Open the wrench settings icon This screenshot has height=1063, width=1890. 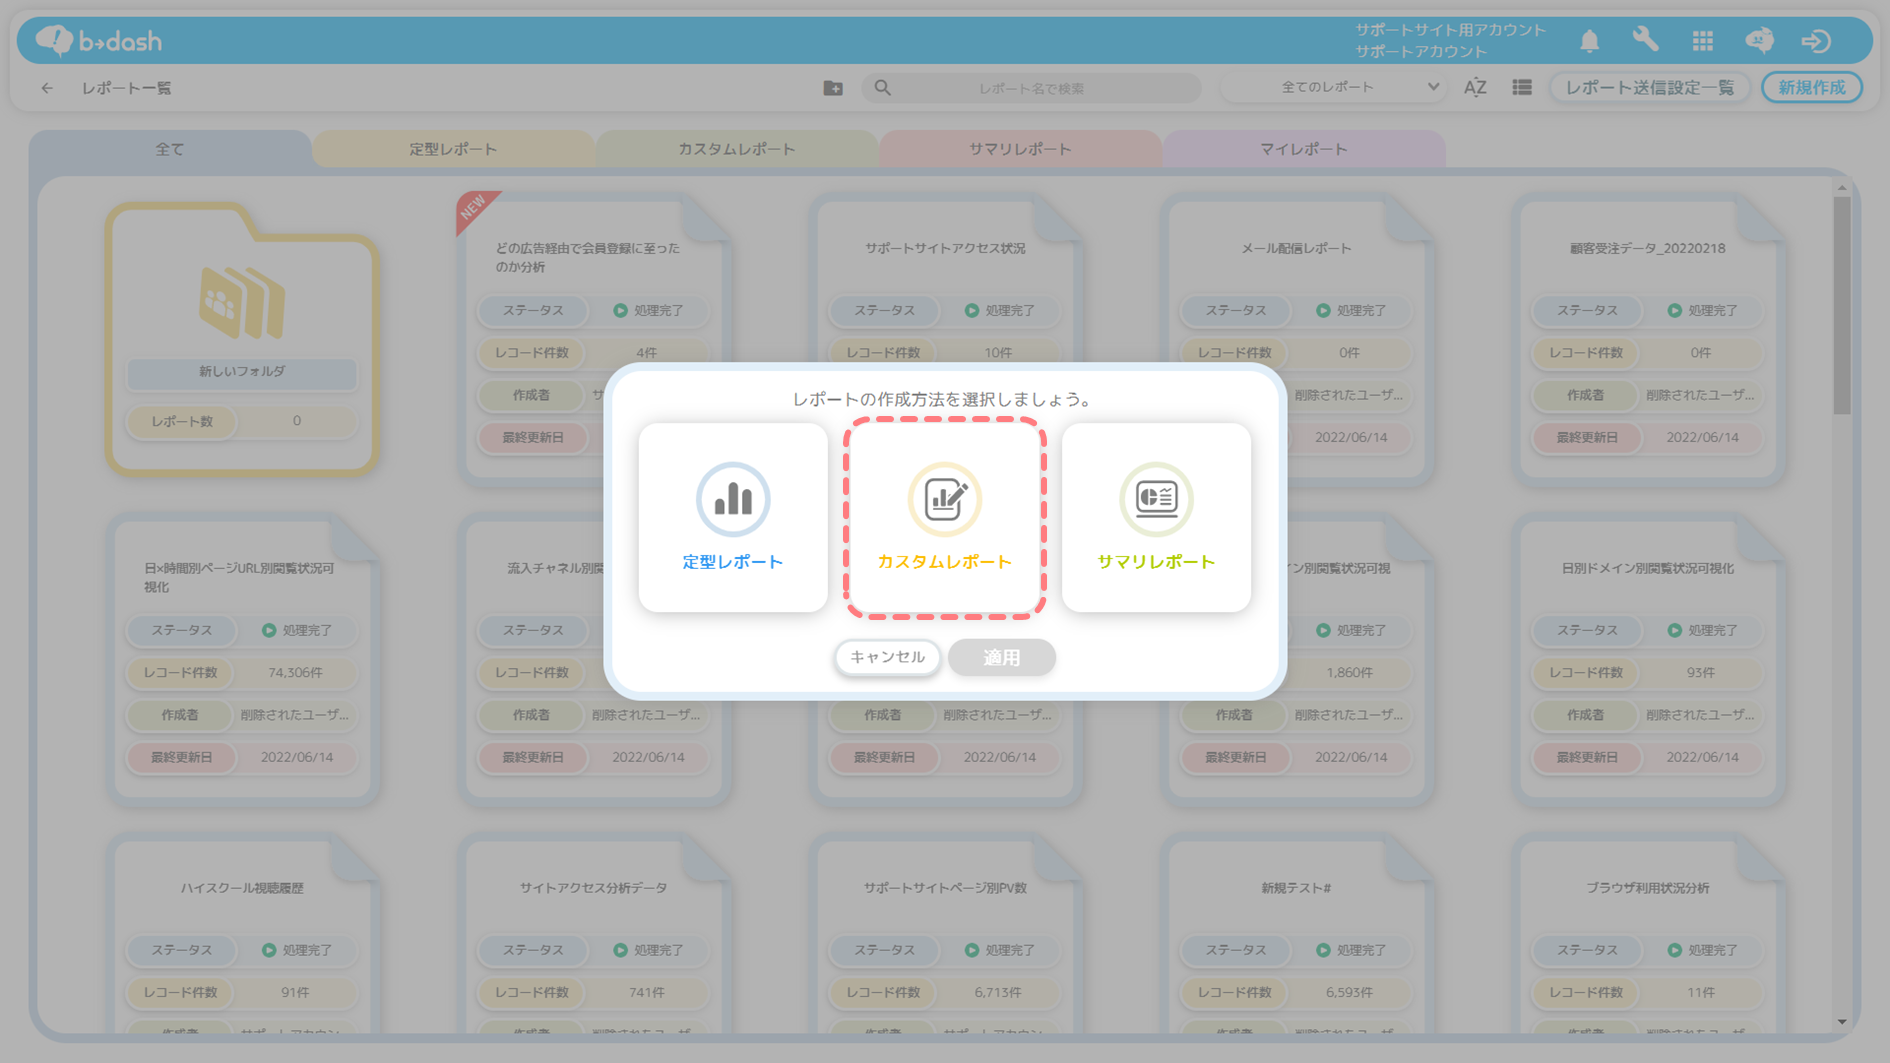pos(1646,40)
